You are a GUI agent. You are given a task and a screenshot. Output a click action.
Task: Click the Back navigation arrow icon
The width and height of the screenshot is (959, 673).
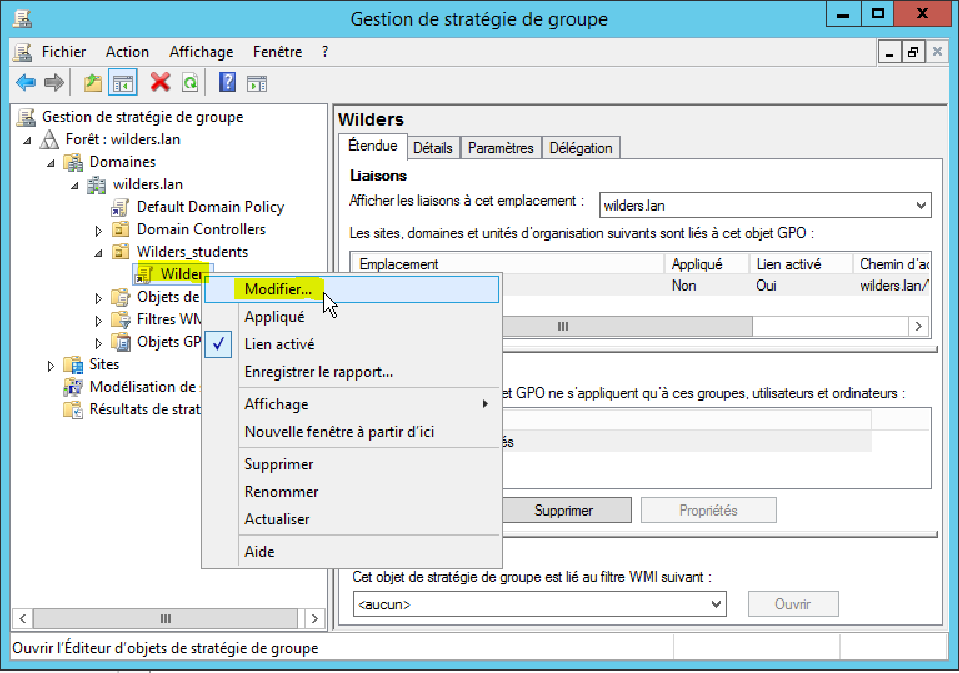26,82
